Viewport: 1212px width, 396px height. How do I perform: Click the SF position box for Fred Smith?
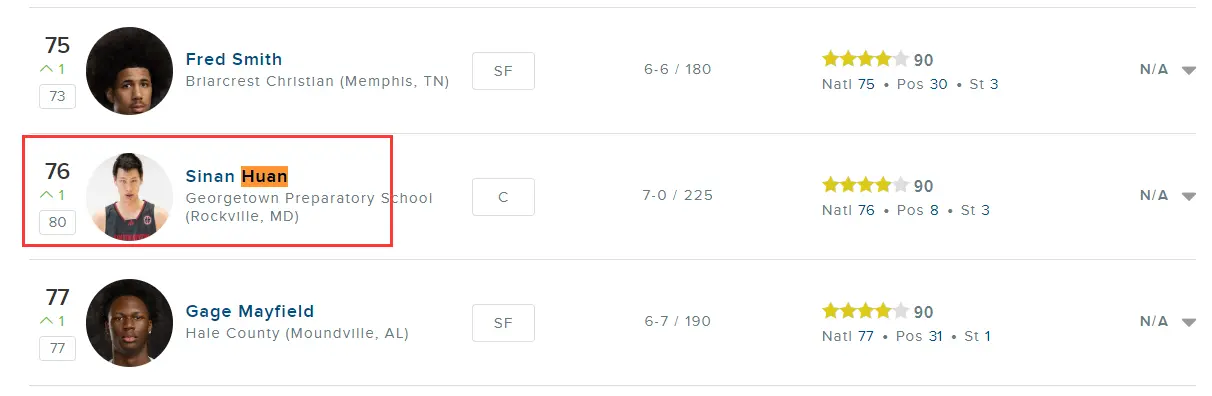[503, 70]
